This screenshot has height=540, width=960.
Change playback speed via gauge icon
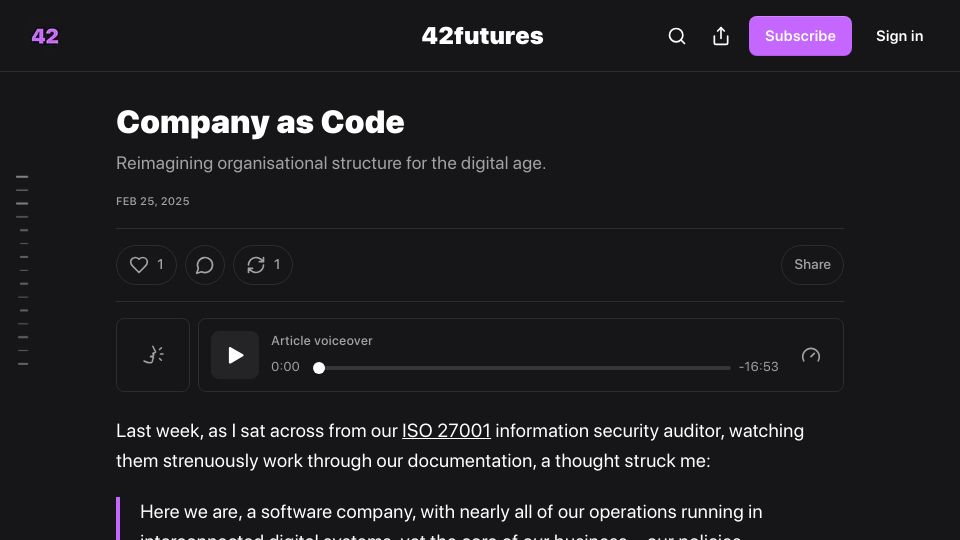point(811,355)
